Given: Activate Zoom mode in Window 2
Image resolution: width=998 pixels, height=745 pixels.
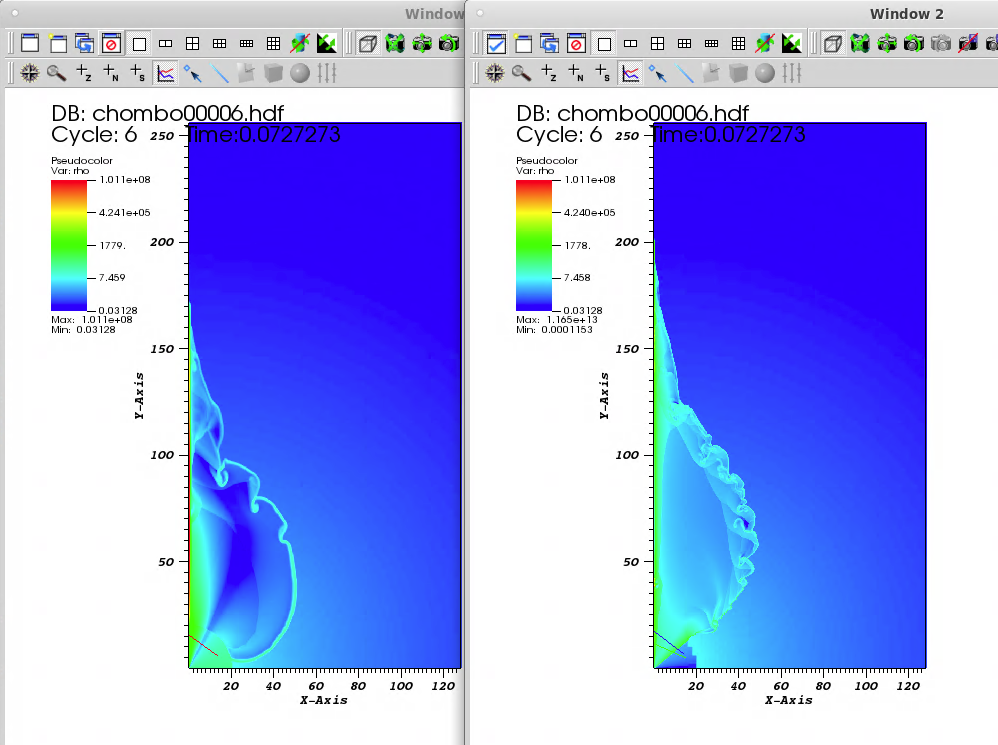Looking at the screenshot, I should [x=521, y=73].
